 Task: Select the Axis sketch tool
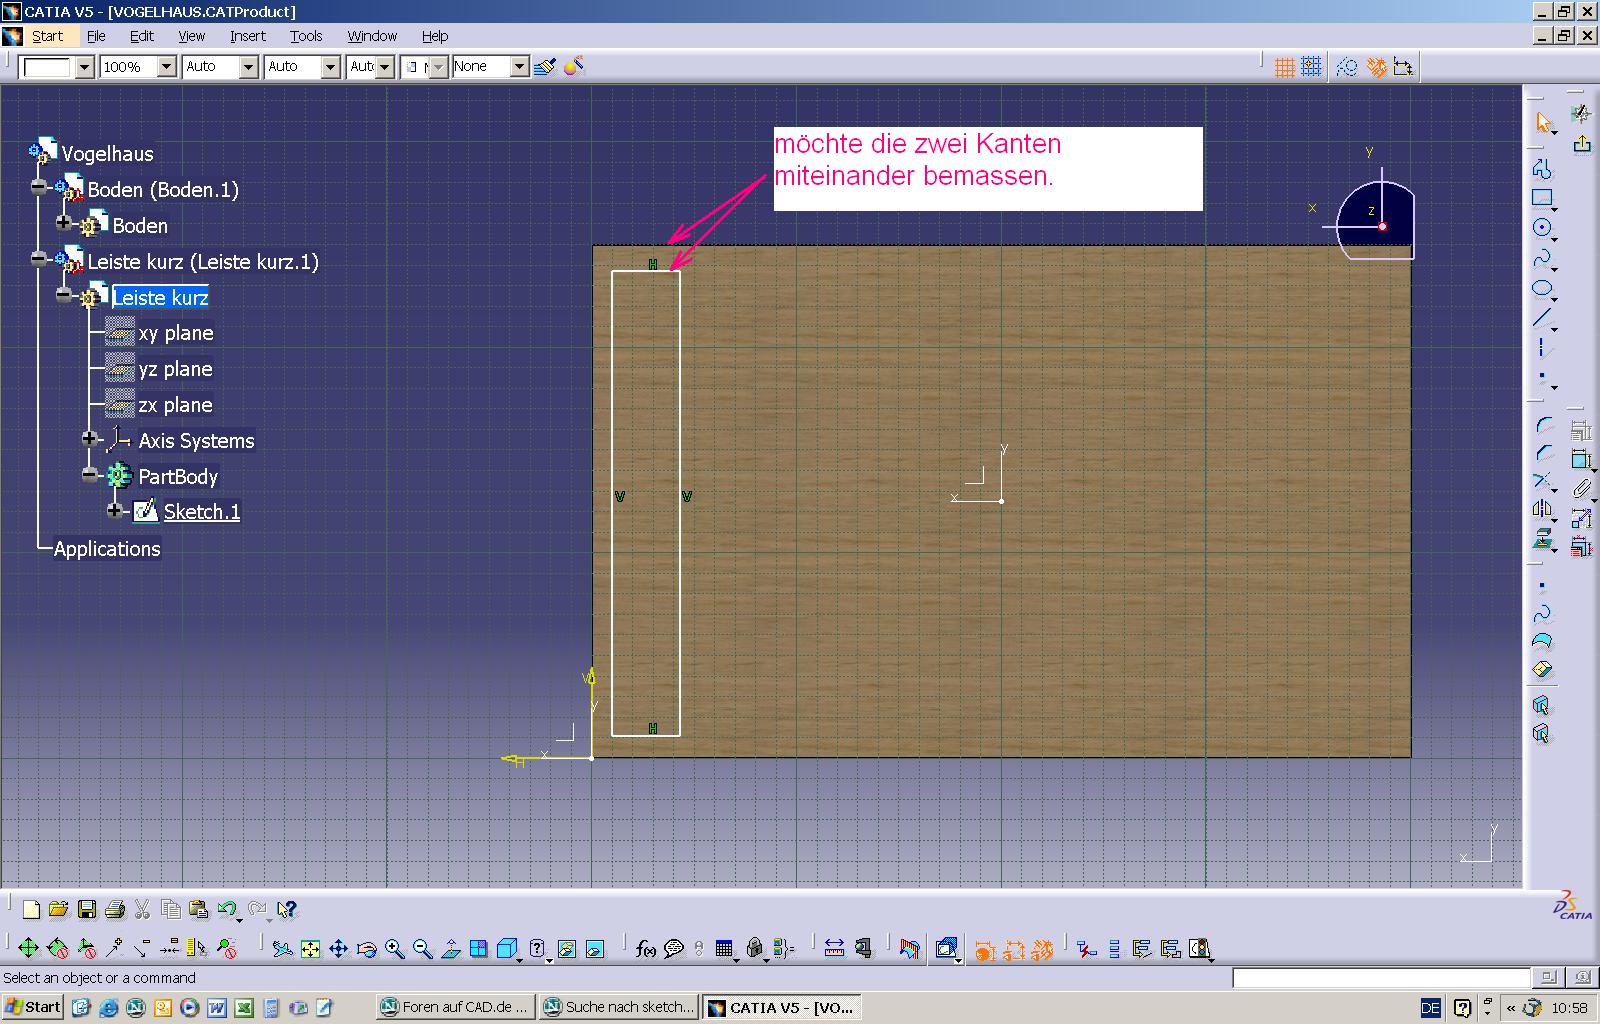coord(1542,349)
